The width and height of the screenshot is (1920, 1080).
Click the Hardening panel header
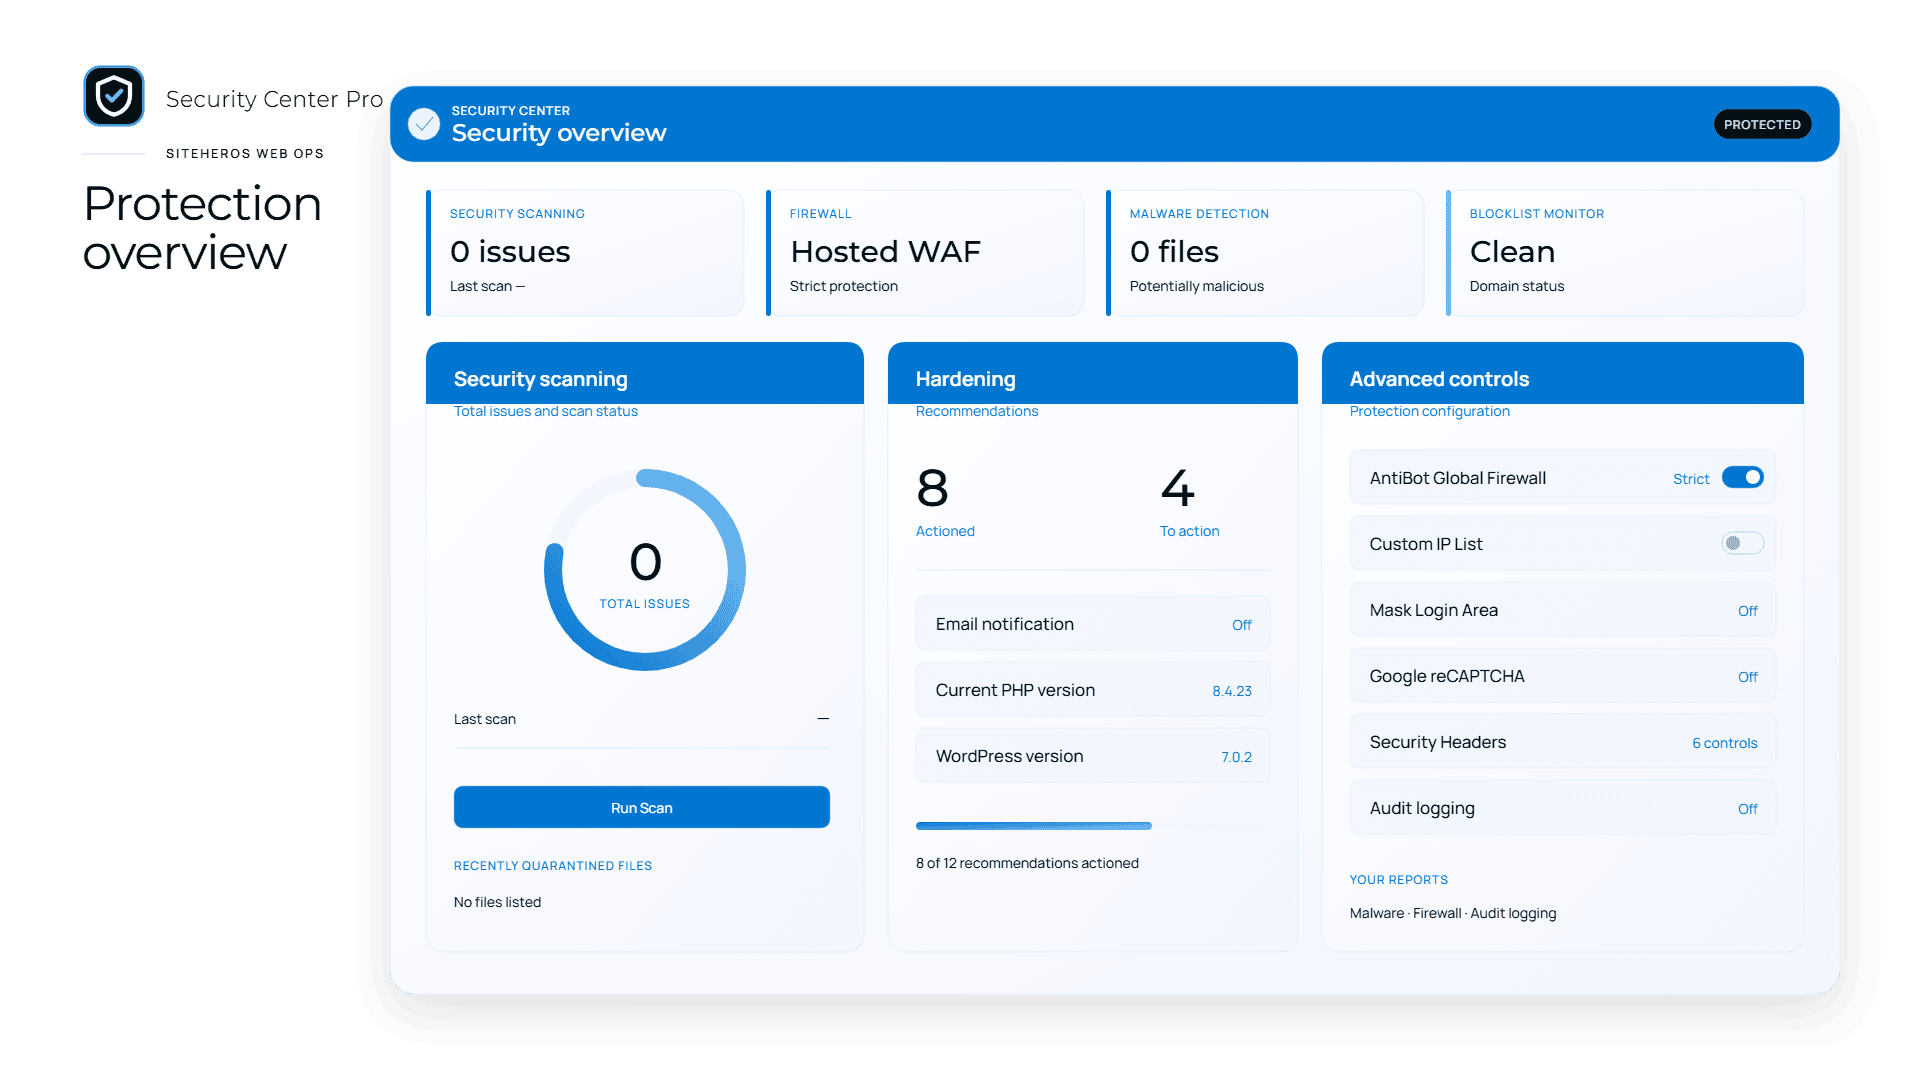point(1093,373)
